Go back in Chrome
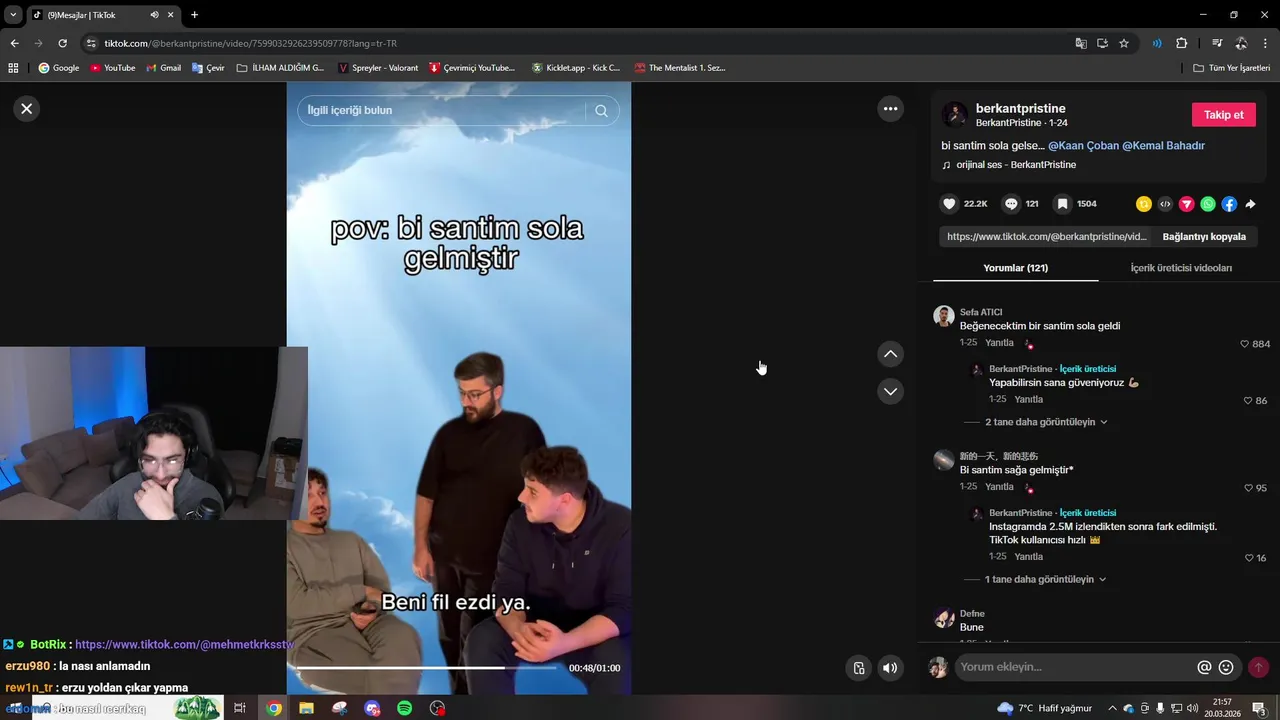 [x=14, y=43]
